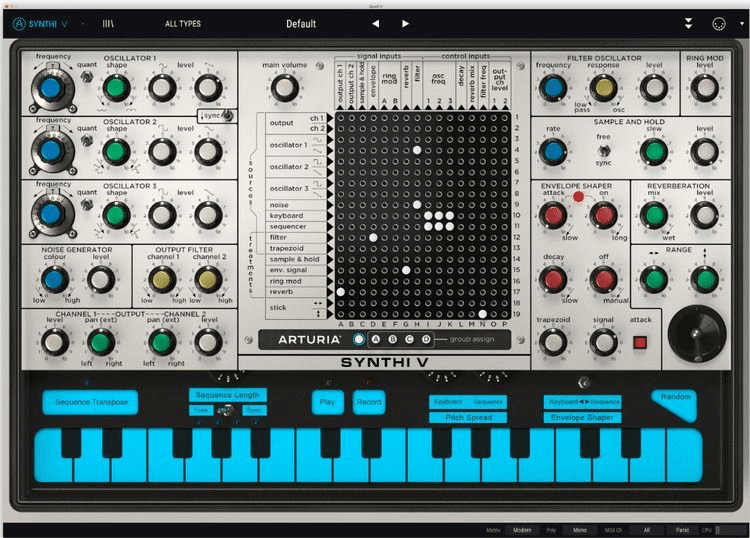
Task: Click Envelope Shaper trapezoid knob
Action: [x=553, y=342]
